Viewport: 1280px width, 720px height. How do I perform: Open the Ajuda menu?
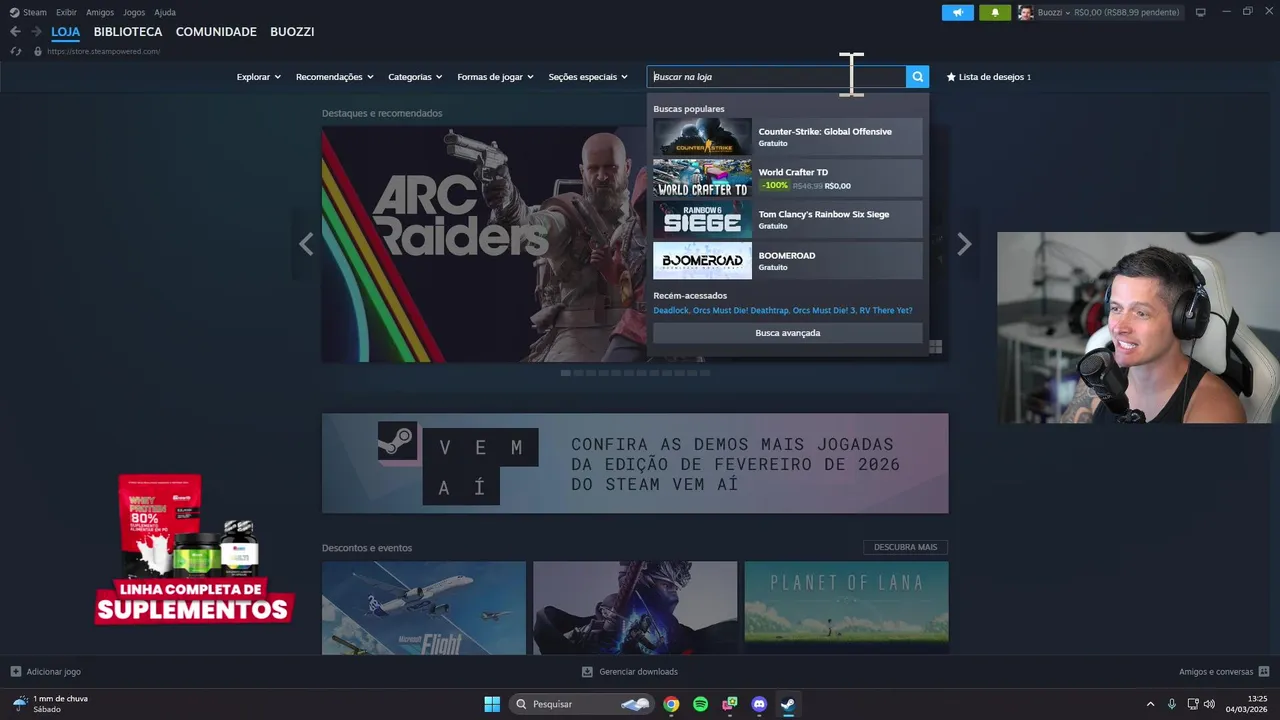(x=165, y=12)
